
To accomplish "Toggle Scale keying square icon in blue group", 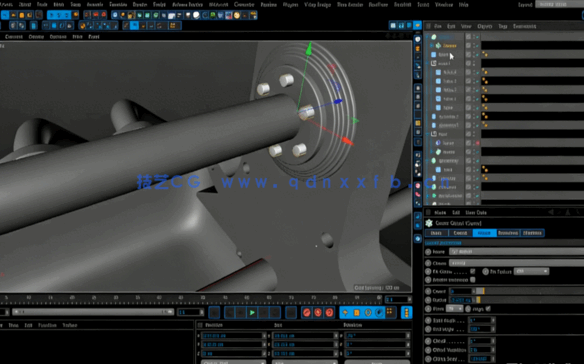I will tap(357, 312).
